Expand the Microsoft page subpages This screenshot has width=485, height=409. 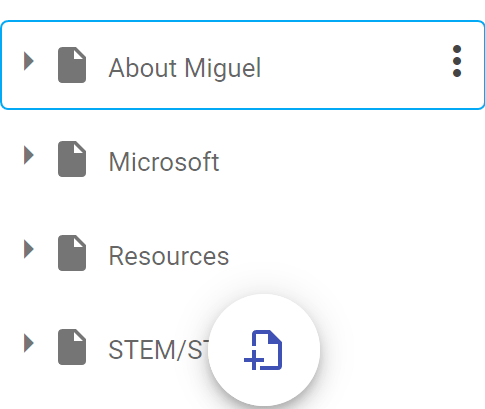pyautogui.click(x=29, y=155)
